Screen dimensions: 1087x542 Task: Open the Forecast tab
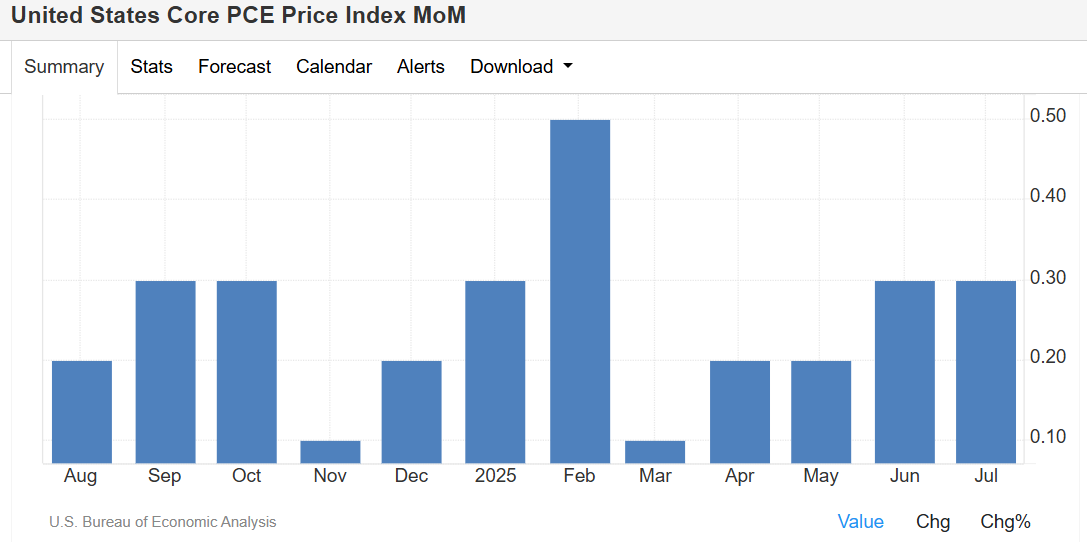[x=234, y=67]
